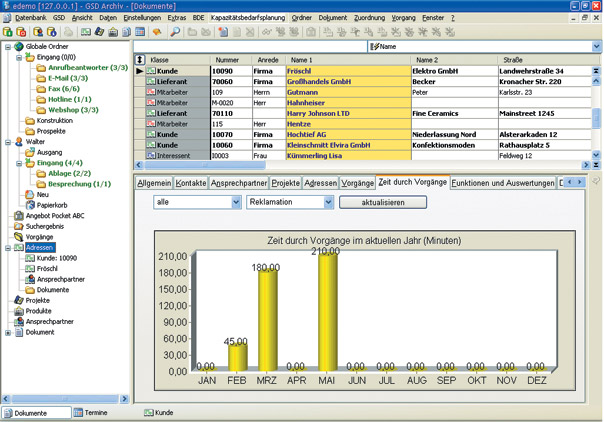
Task: Click the magnifier search icon in toolbar
Action: pyautogui.click(x=174, y=32)
